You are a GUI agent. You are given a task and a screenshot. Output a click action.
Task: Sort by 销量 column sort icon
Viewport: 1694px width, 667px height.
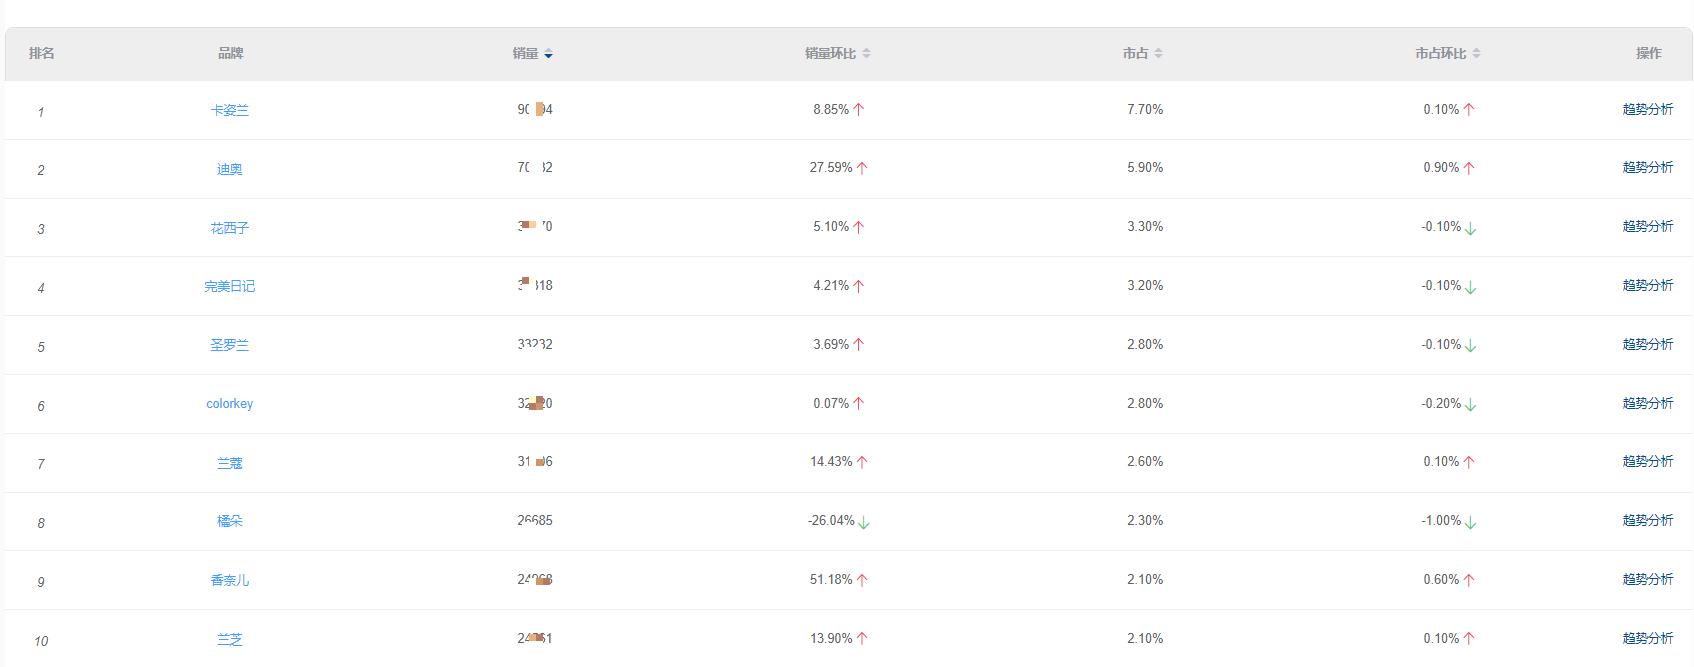[x=548, y=54]
